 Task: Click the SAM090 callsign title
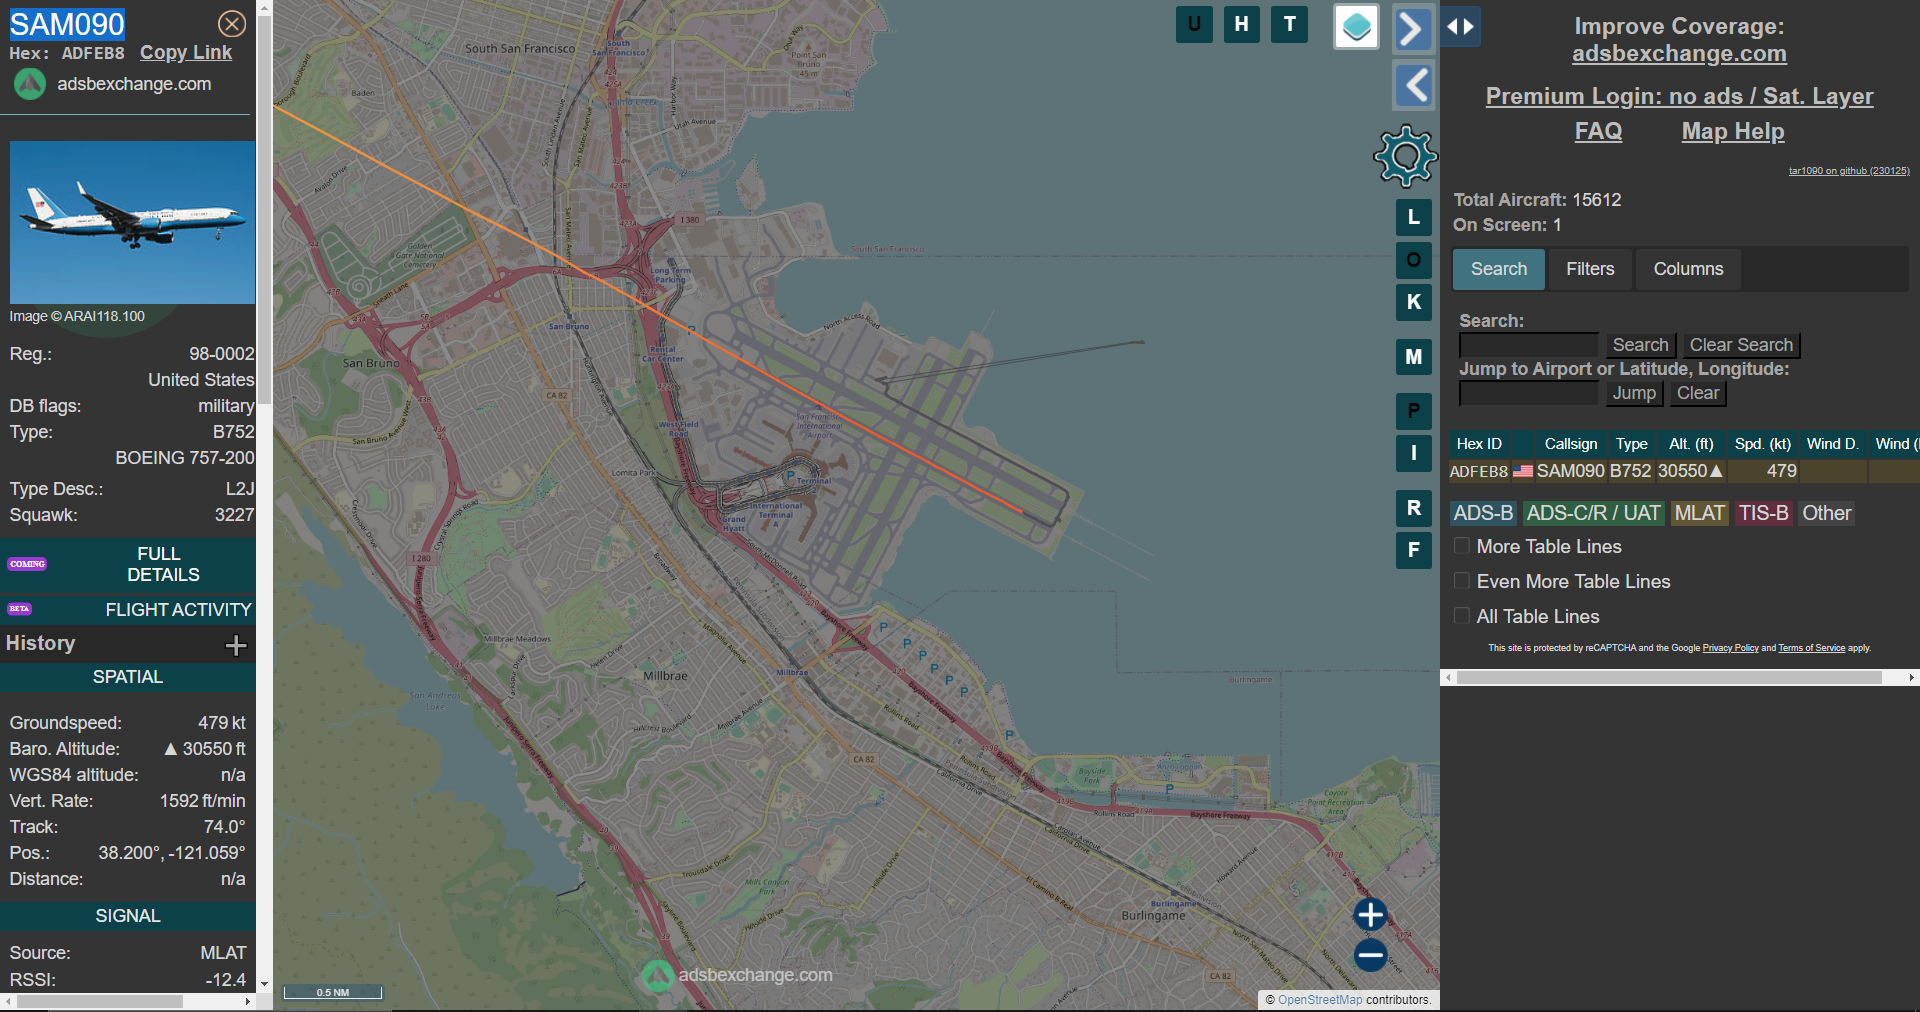[67, 24]
